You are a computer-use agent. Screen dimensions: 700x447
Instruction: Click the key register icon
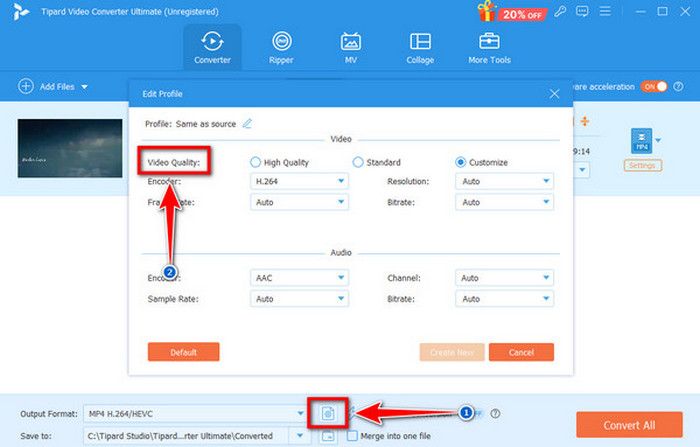(560, 12)
